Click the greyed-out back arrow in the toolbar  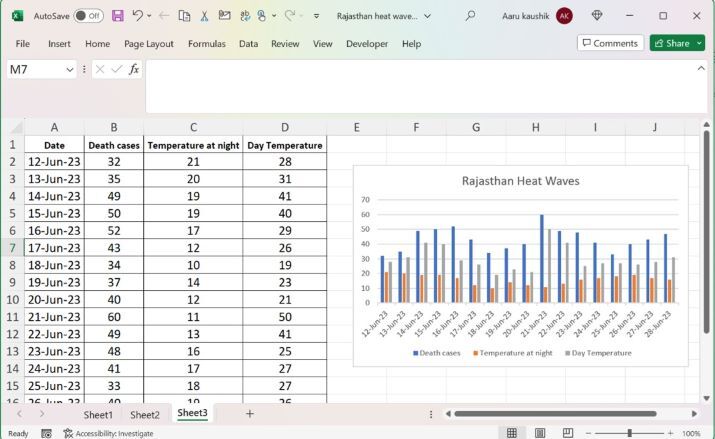(x=164, y=16)
